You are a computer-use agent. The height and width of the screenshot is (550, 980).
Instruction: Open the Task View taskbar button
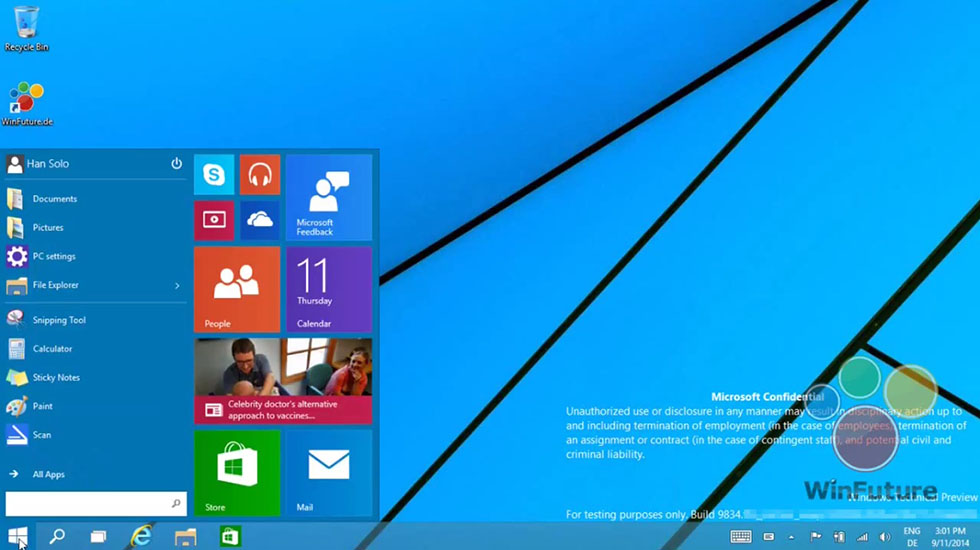(x=99, y=537)
